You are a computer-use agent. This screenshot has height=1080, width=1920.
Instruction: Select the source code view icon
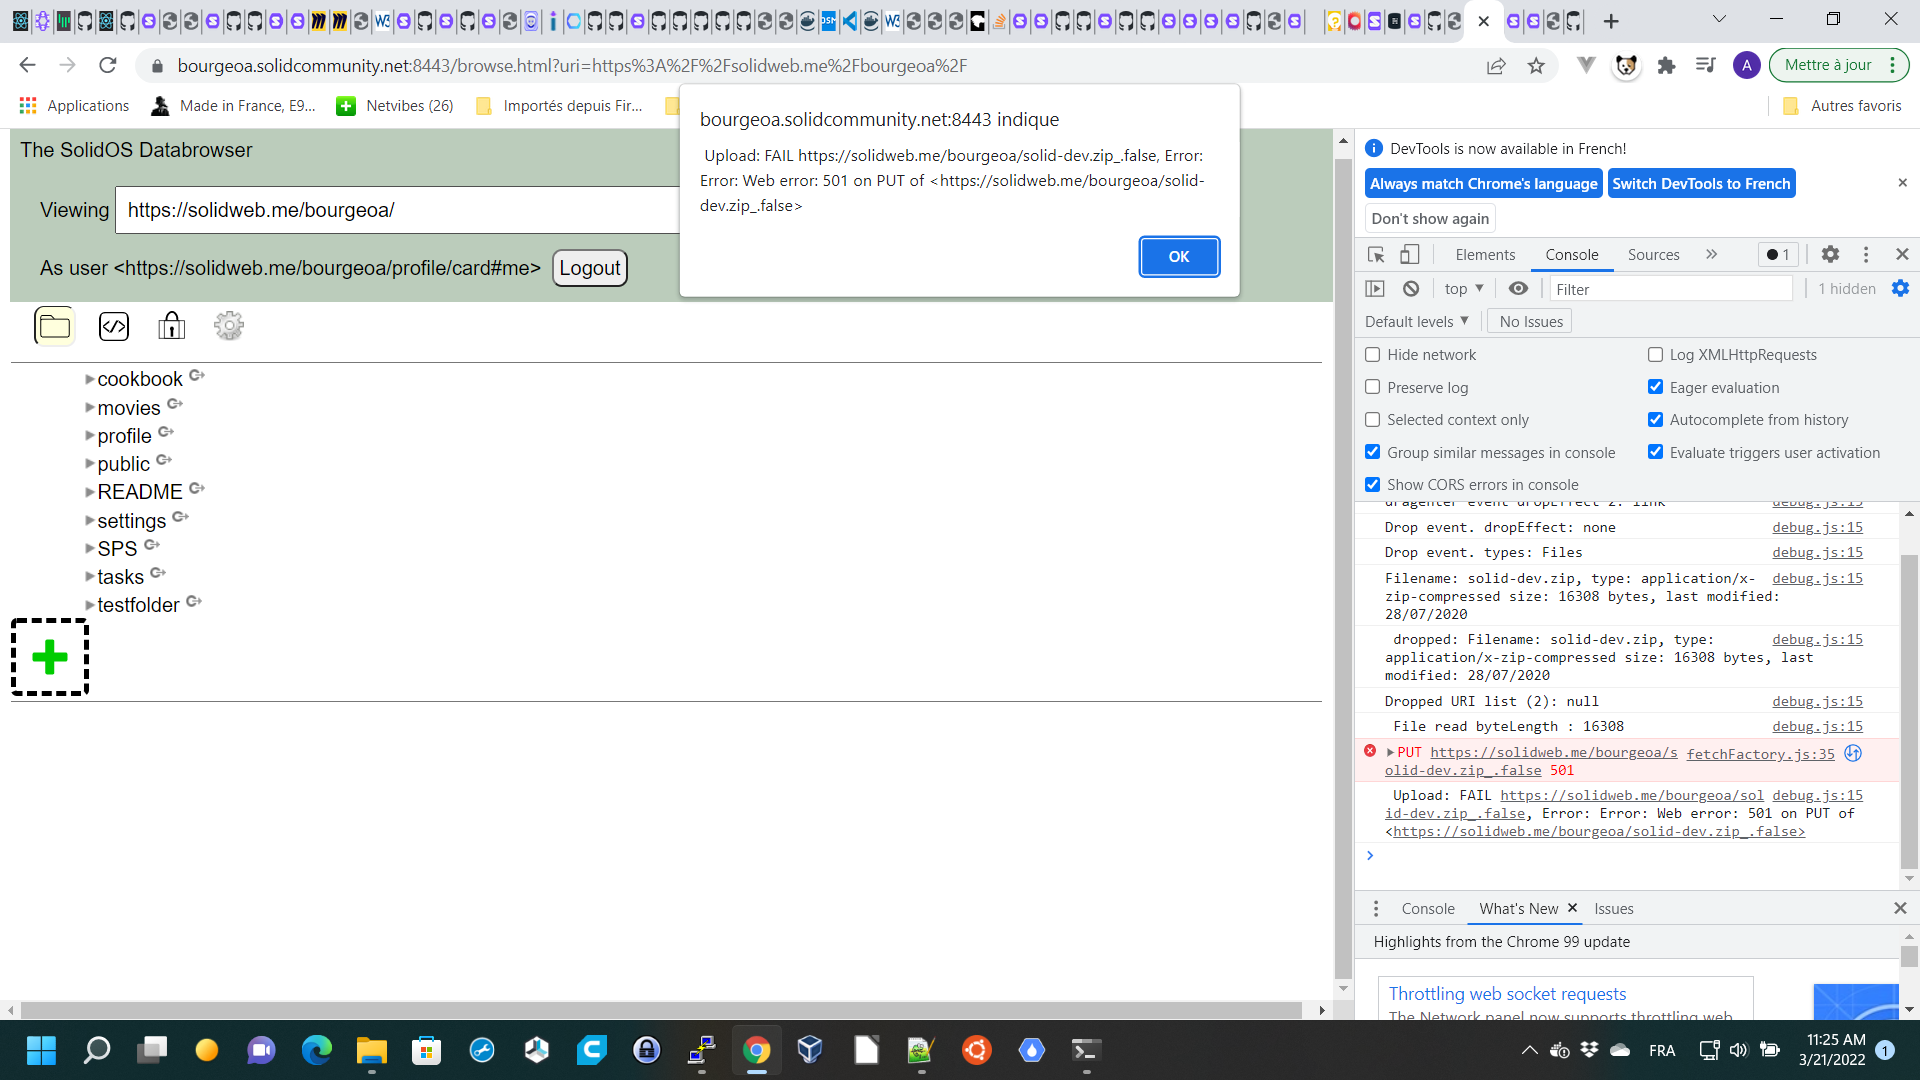click(114, 325)
